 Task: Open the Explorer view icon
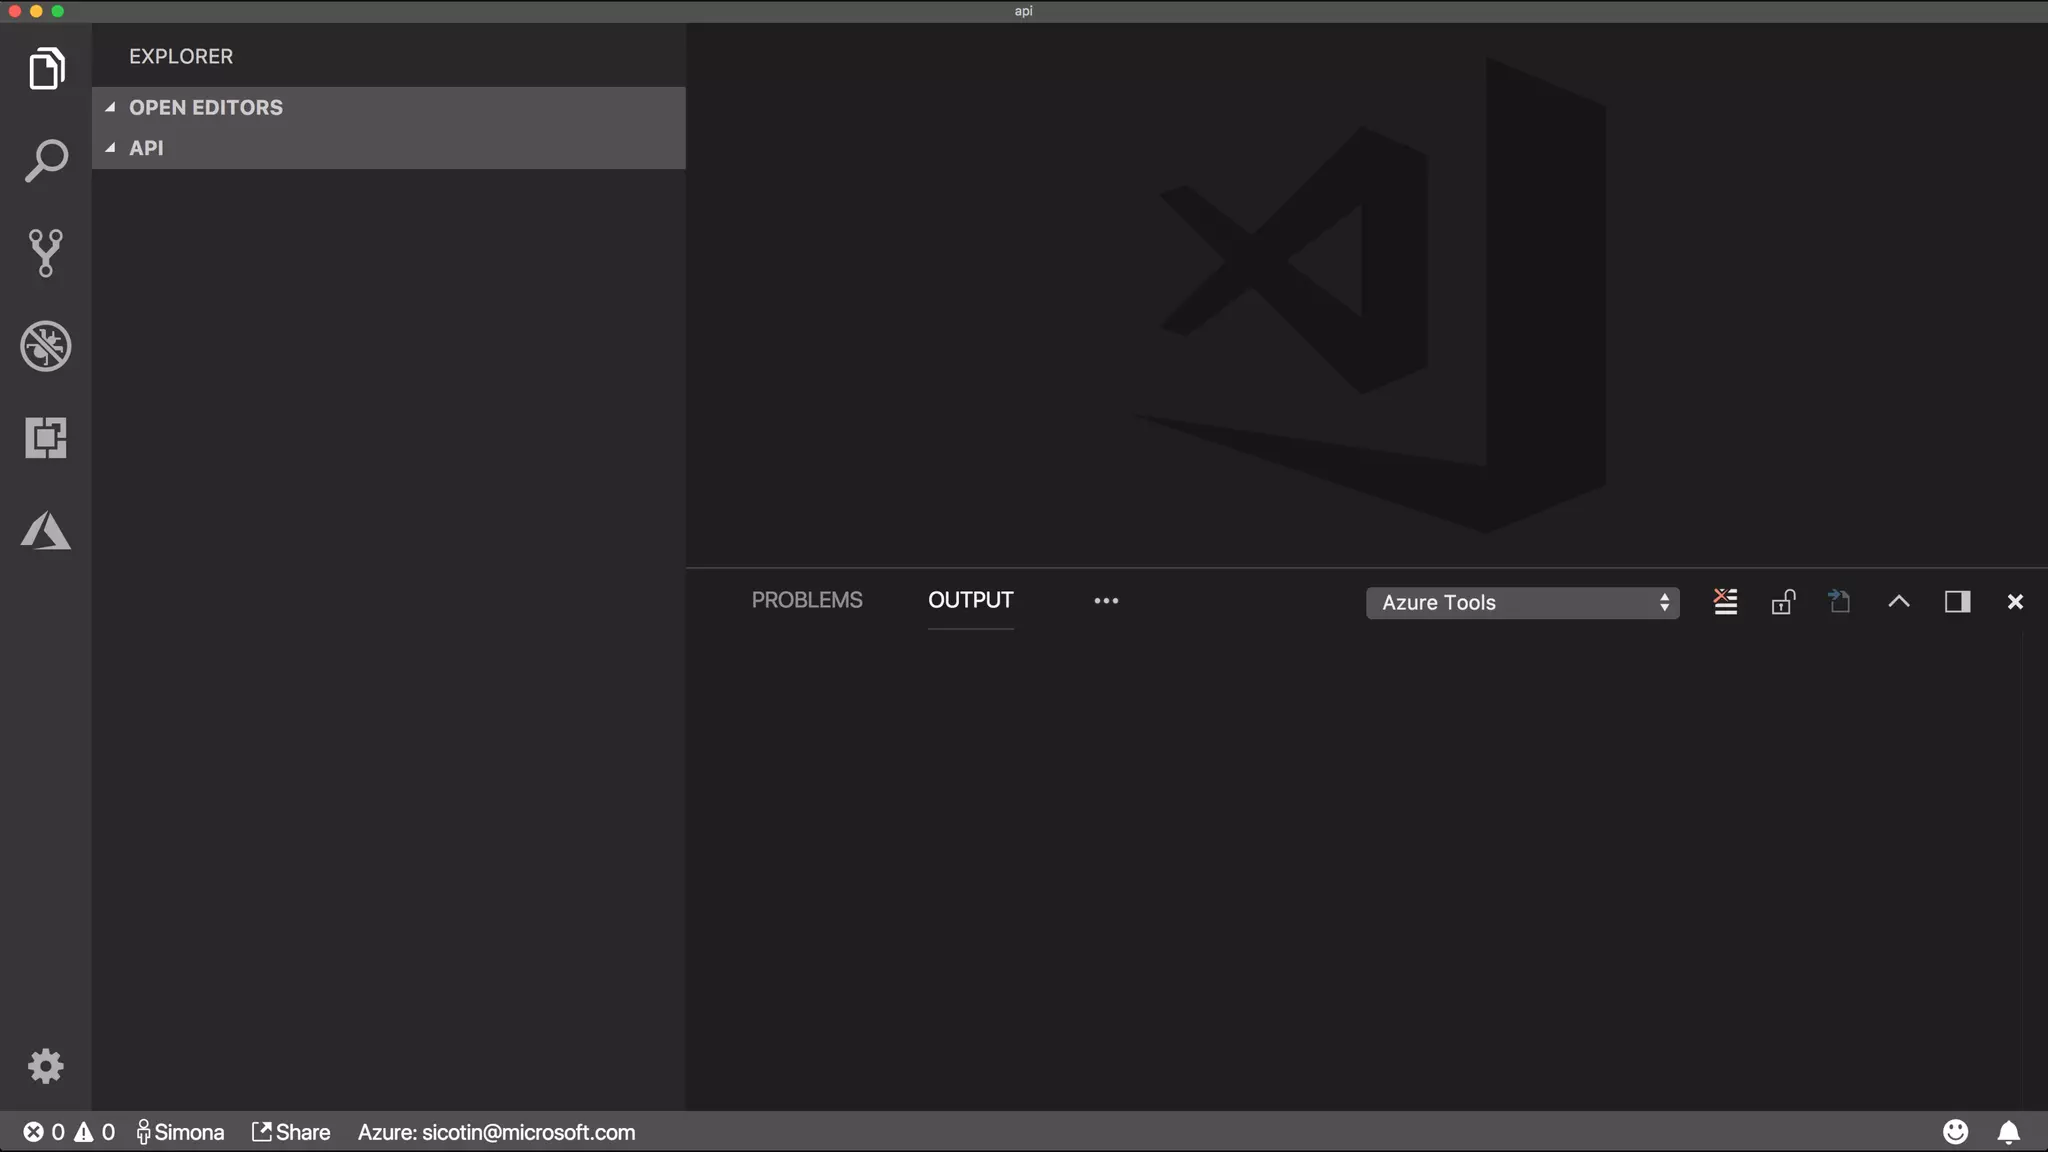click(46, 69)
